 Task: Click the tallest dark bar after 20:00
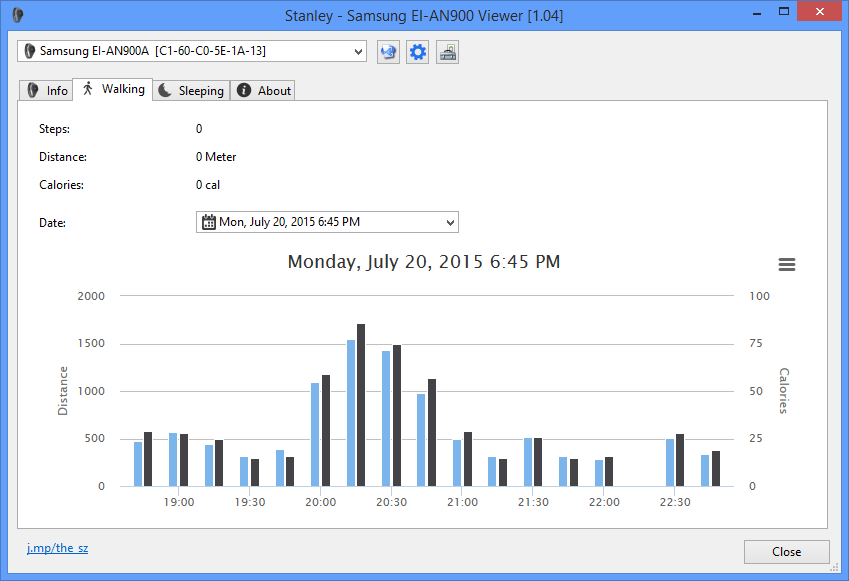coord(361,405)
